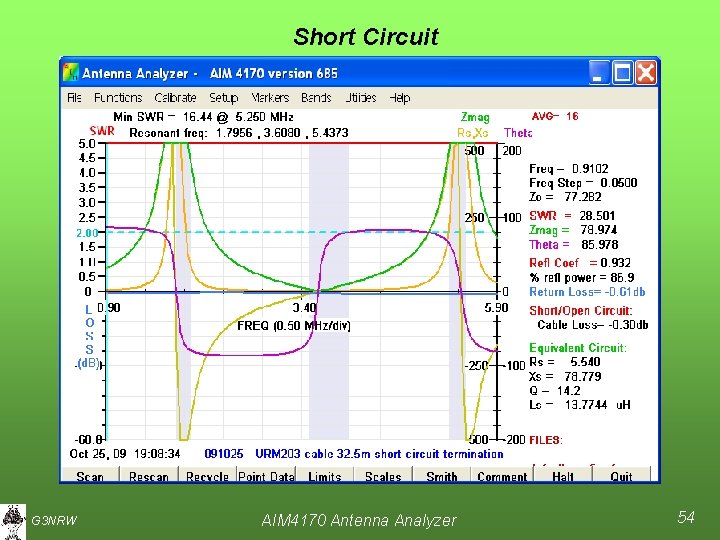Click the Zmag legend label
Viewport: 720px width, 540px height.
click(x=475, y=118)
